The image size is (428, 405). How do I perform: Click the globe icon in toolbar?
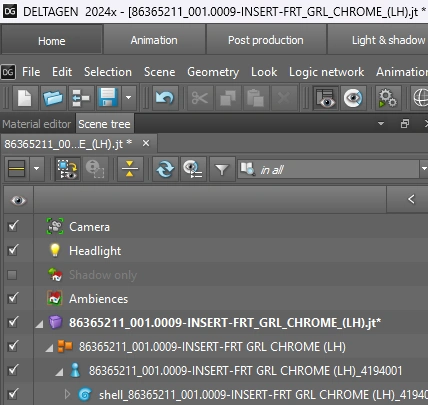point(420,98)
